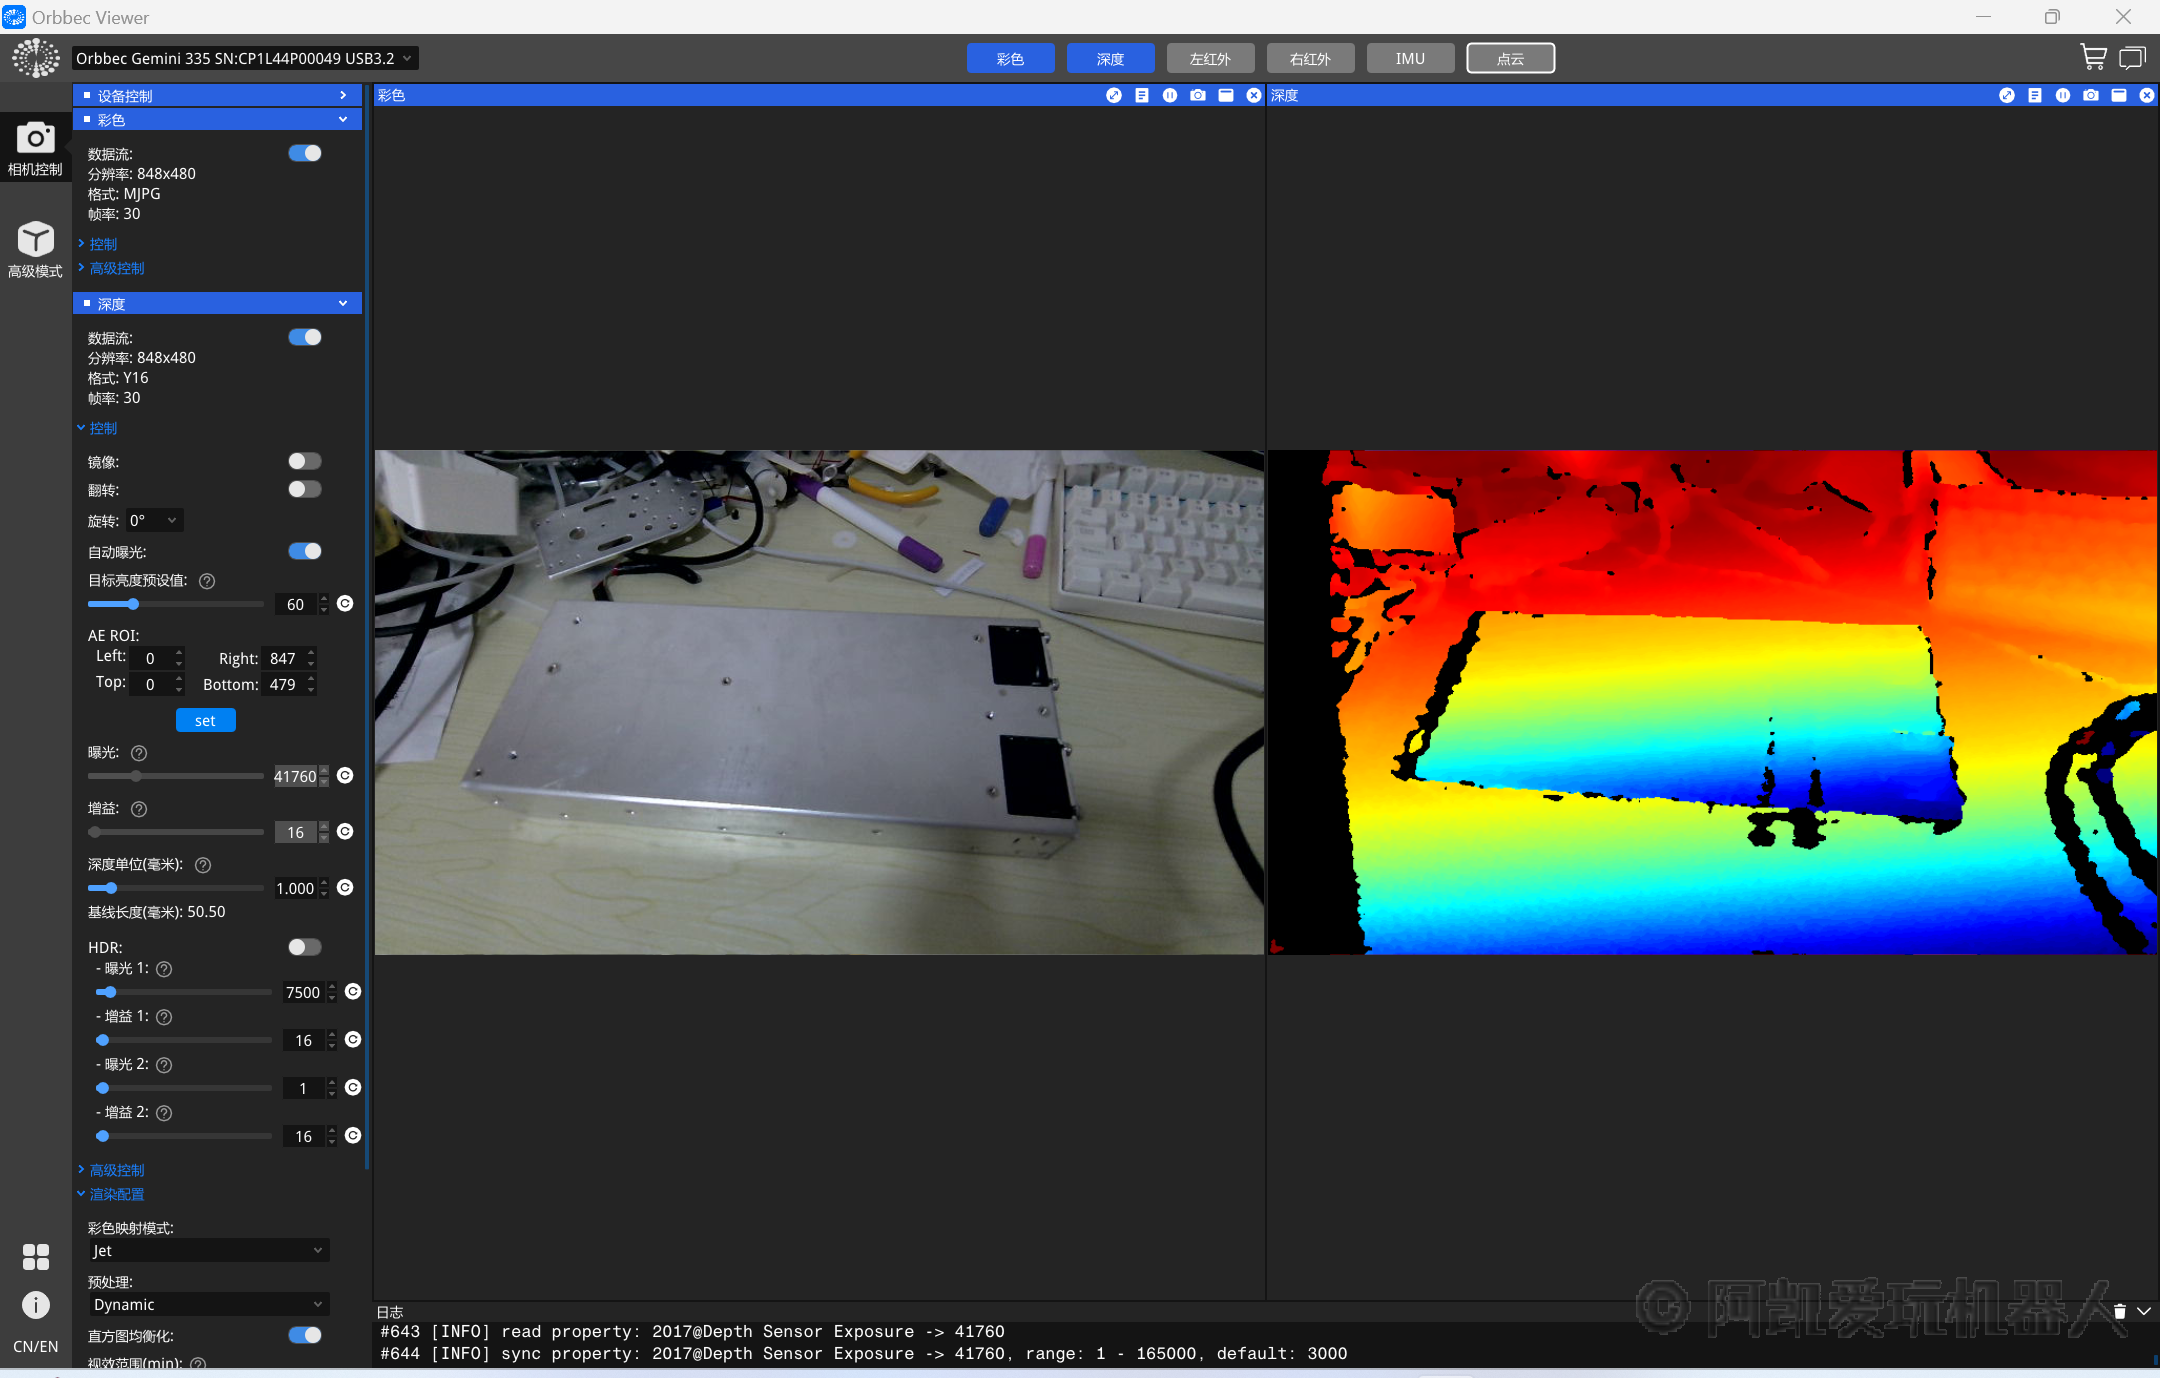Expand the 高级控制 (Advanced control) section under 深度
Screen dimensions: 2160x1378
click(x=116, y=1170)
